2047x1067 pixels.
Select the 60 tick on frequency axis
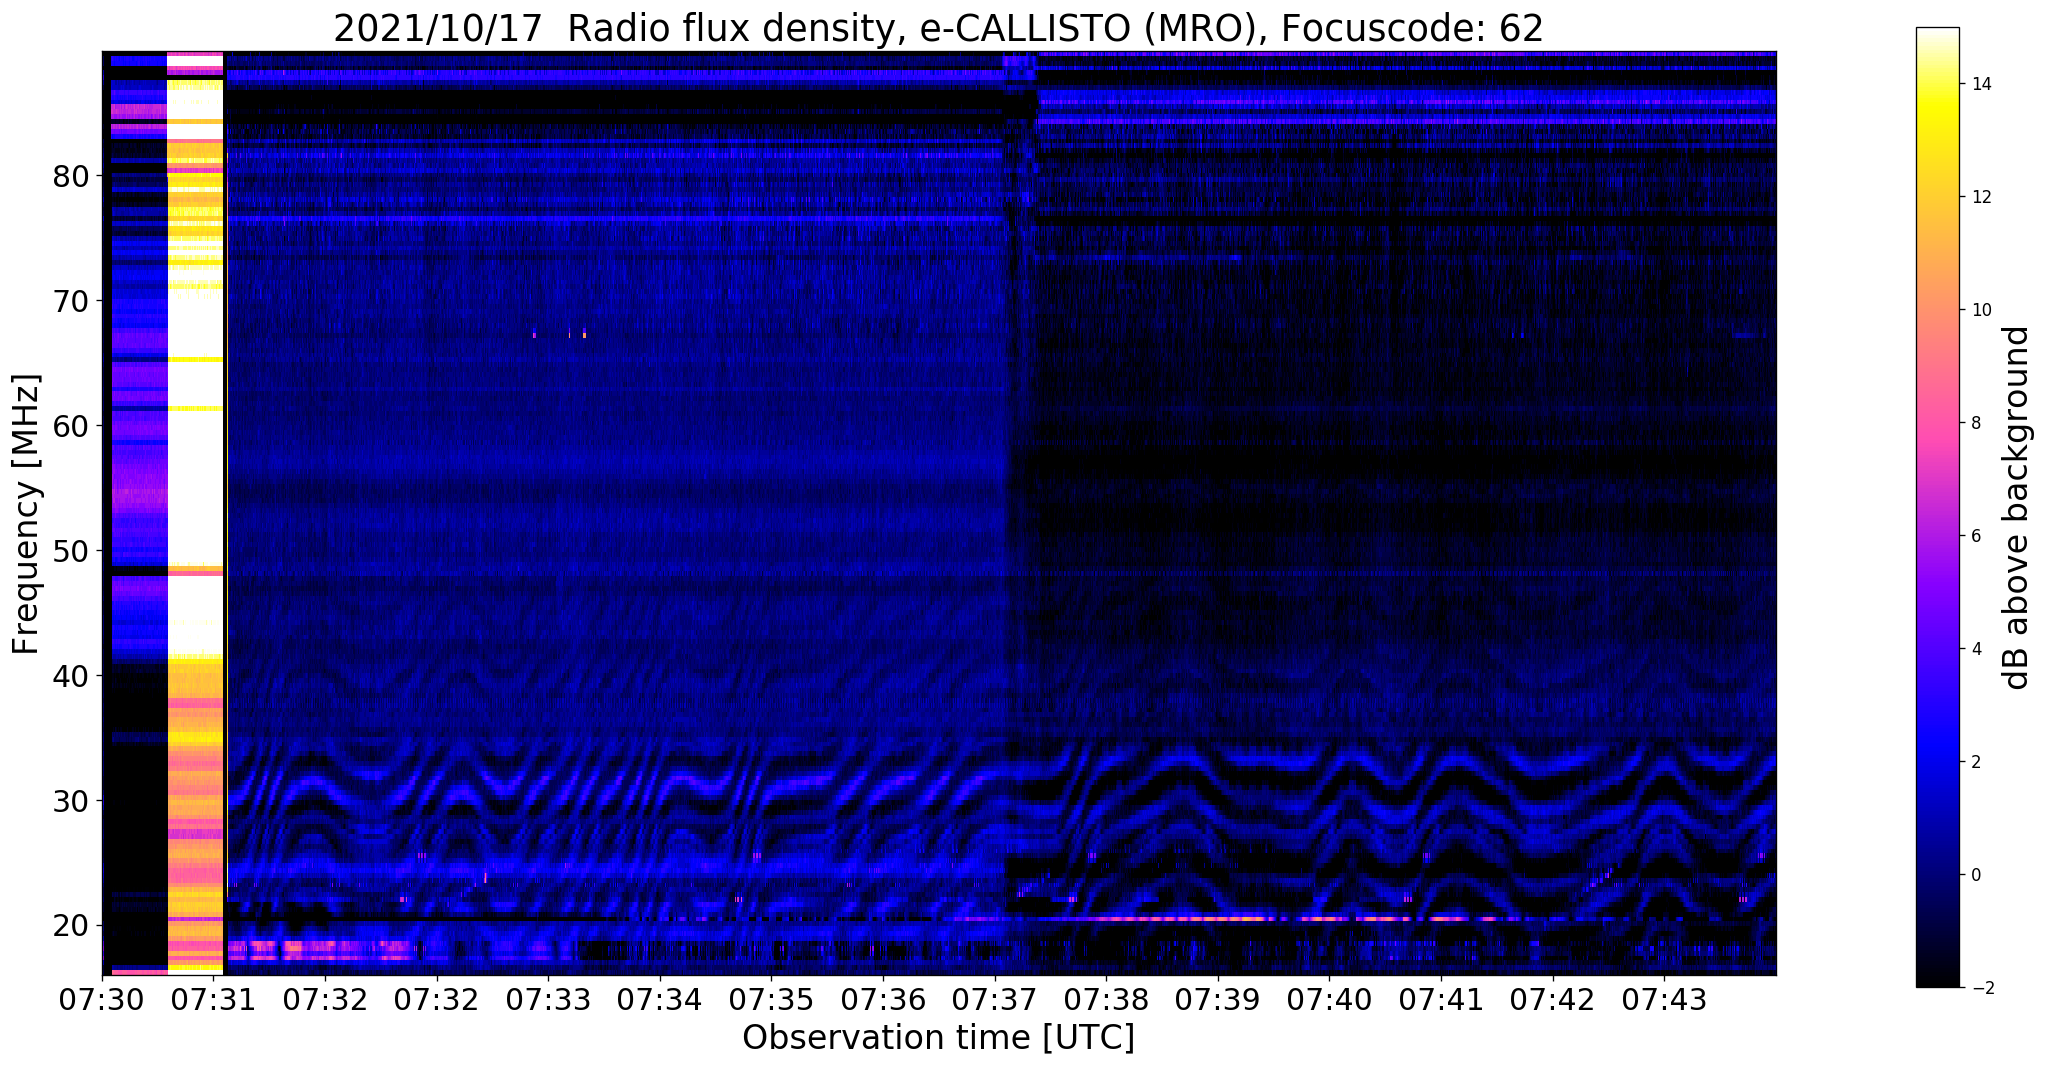(70, 426)
